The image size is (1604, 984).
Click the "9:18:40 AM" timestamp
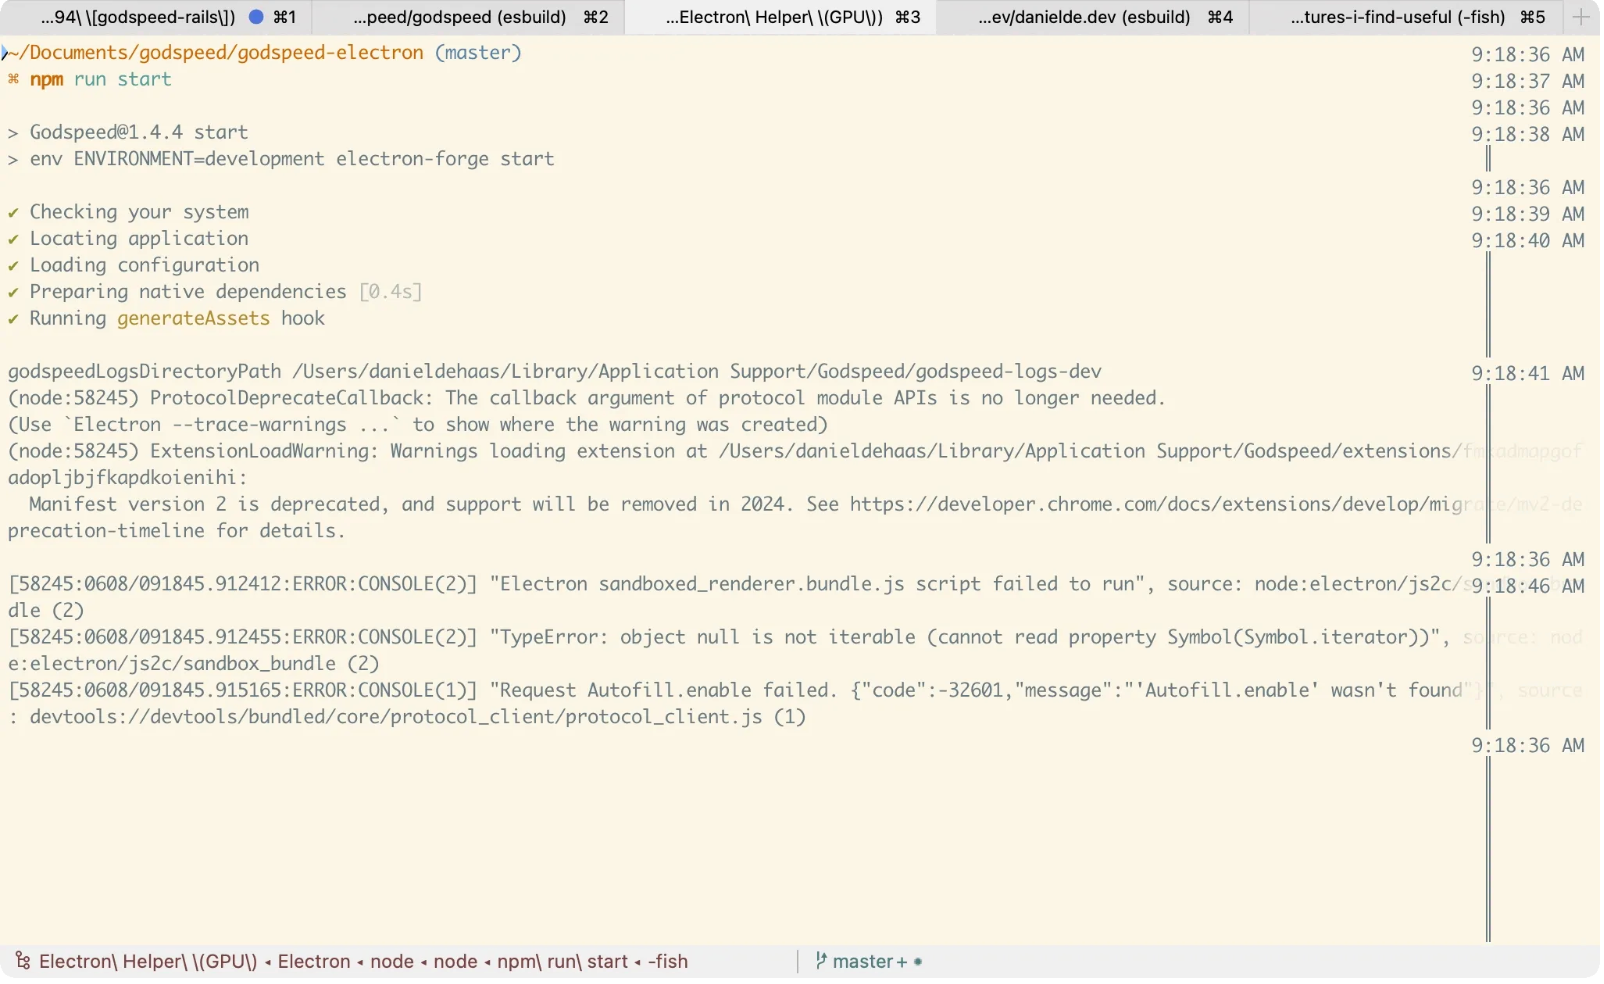tap(1528, 240)
